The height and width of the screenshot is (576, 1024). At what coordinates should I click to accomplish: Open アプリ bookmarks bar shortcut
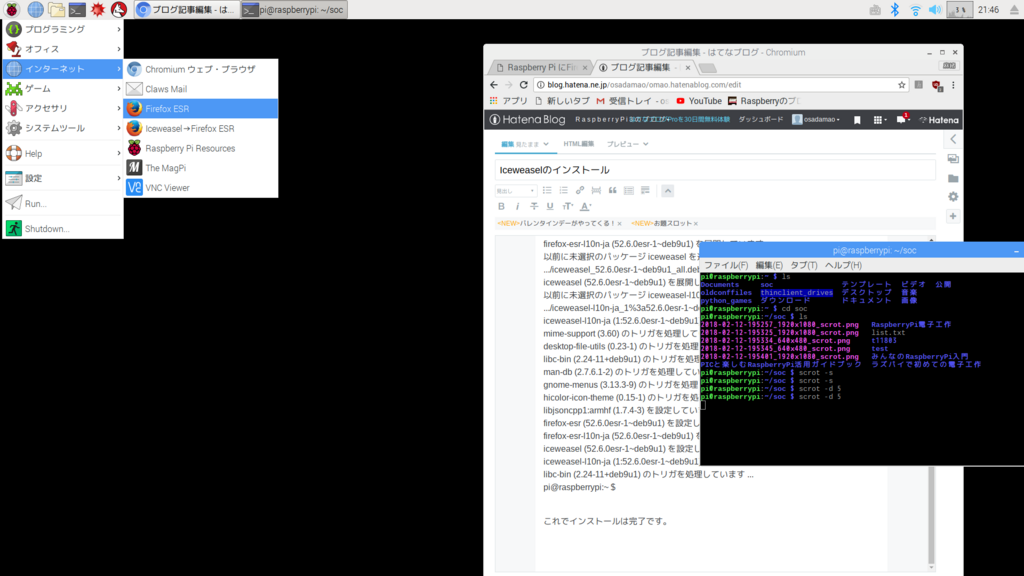coord(508,101)
